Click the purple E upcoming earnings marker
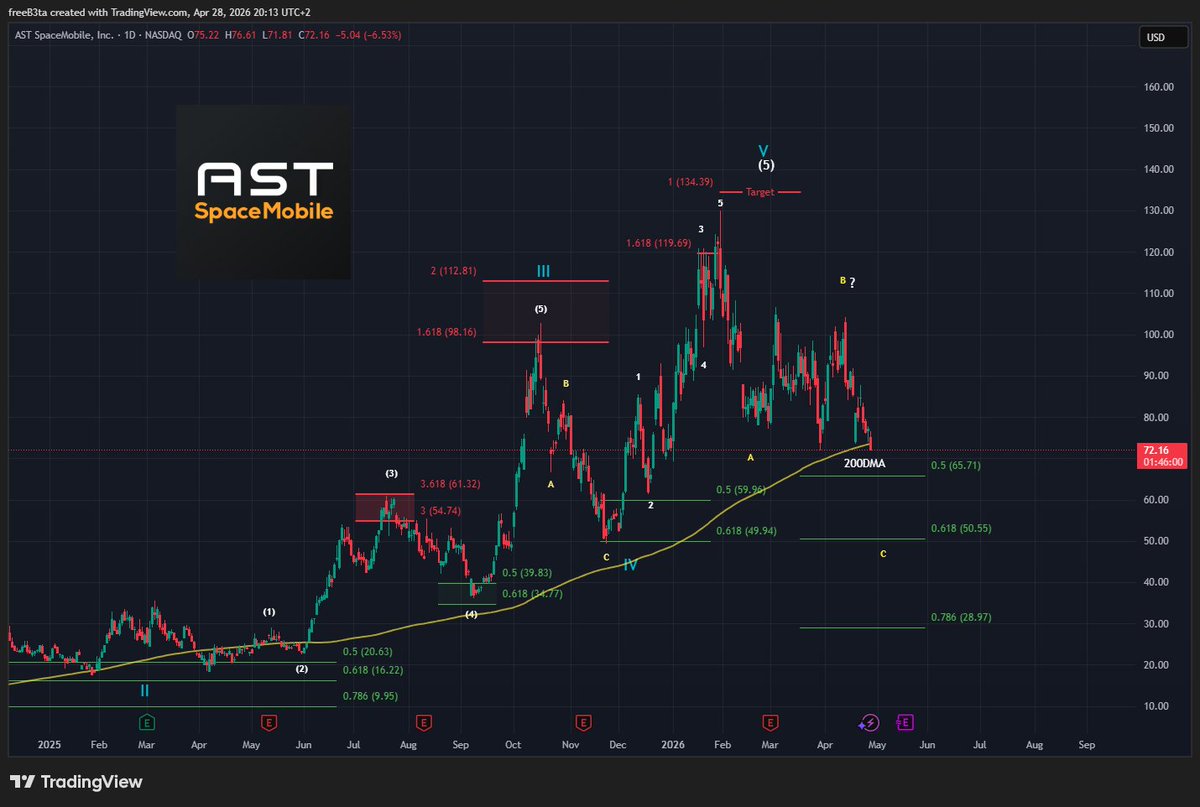Screen dimensions: 1200x807 pyautogui.click(x=905, y=720)
